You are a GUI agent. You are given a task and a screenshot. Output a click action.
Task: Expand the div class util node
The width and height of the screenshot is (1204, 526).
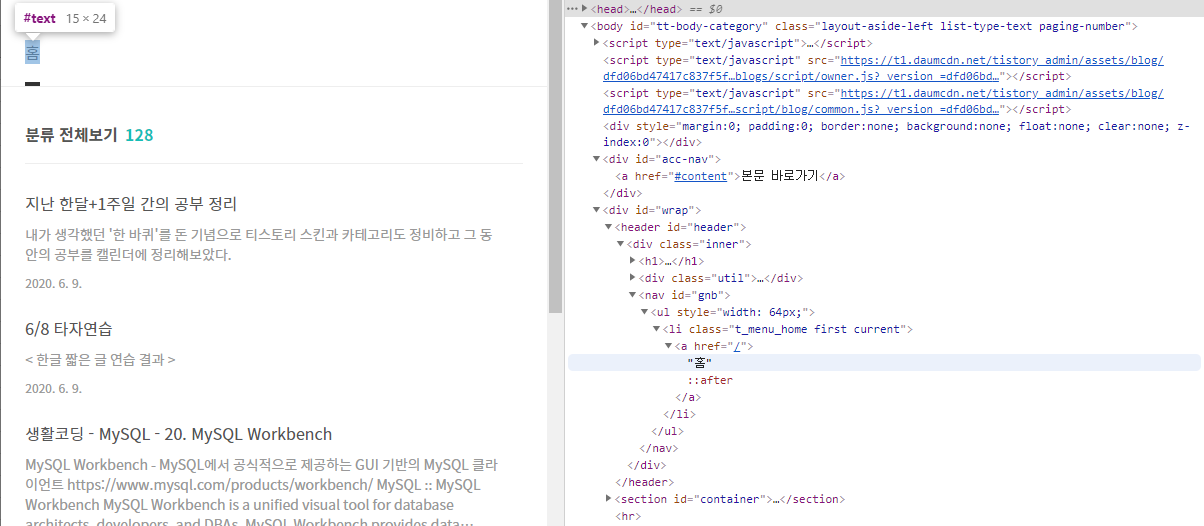(633, 278)
